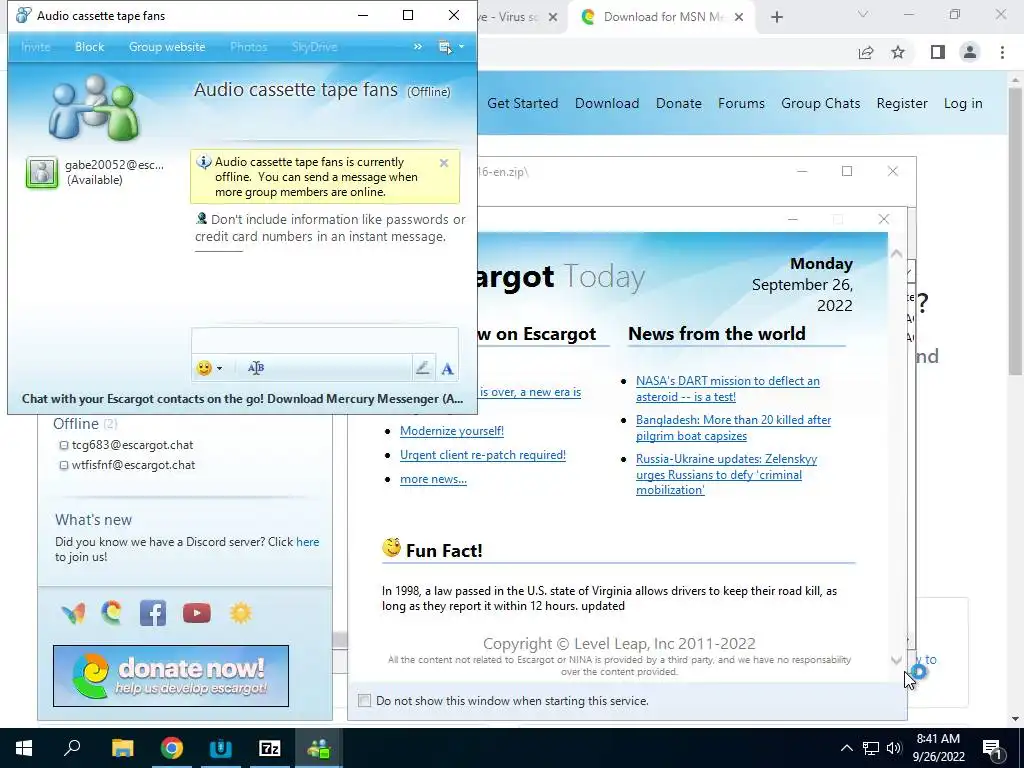Change font with the blue A icon
Screen dimensions: 1024x768
pos(447,369)
